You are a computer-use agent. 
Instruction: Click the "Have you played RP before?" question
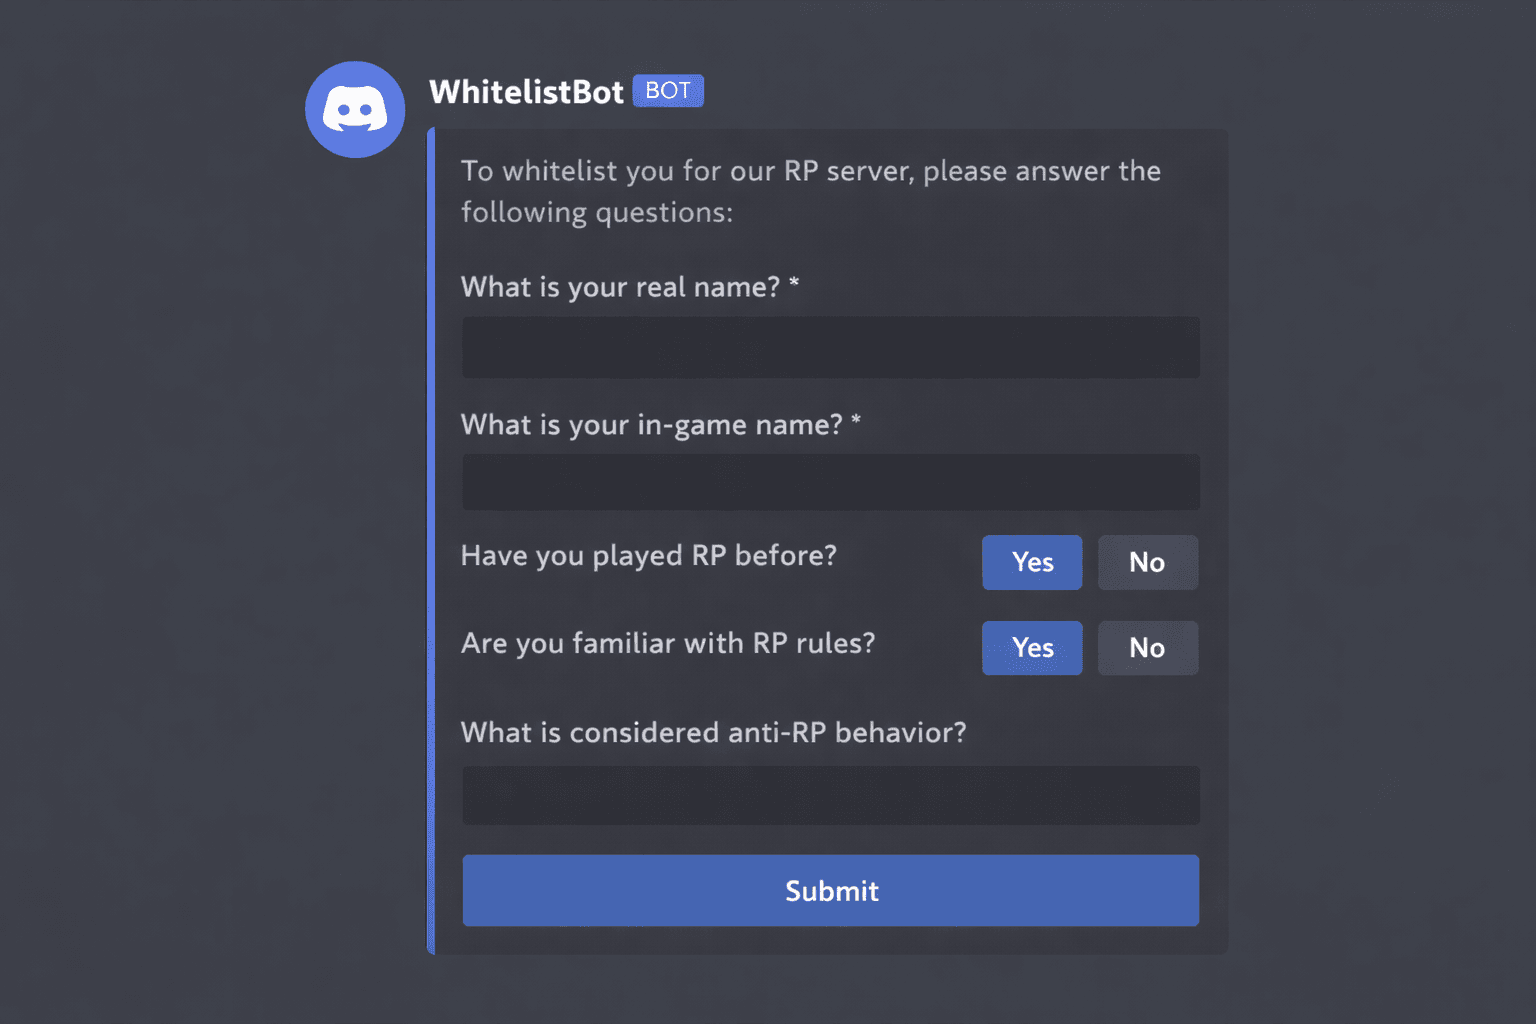648,556
